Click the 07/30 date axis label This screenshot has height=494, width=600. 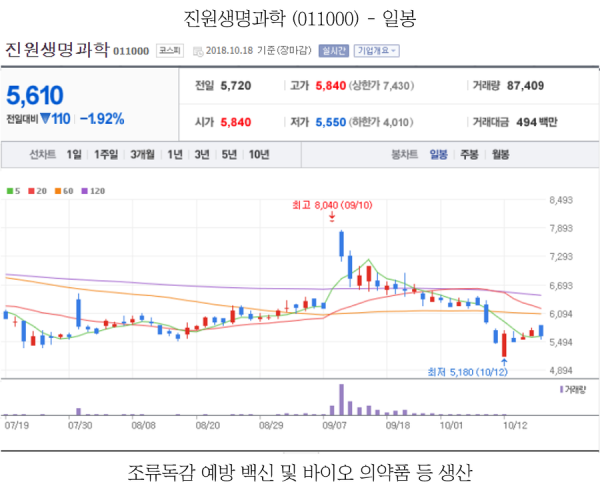[80, 425]
